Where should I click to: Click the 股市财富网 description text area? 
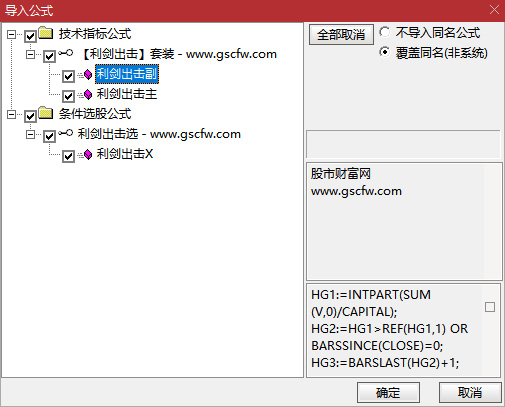point(404,221)
